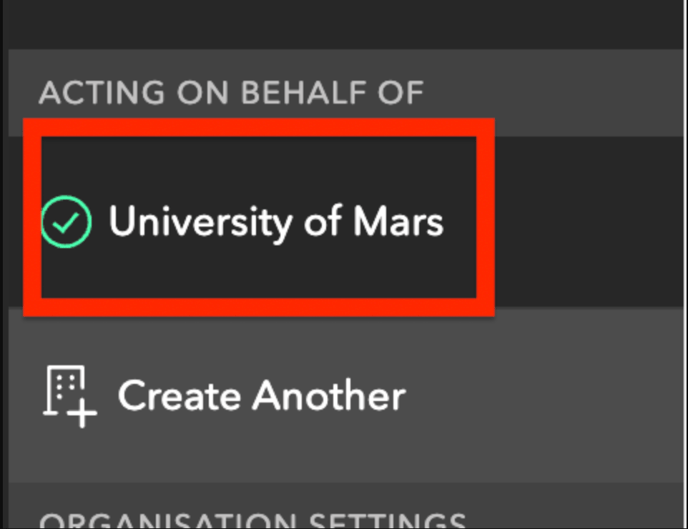Click the ACTING ON BEHALF OF header
688x529 pixels.
231,93
